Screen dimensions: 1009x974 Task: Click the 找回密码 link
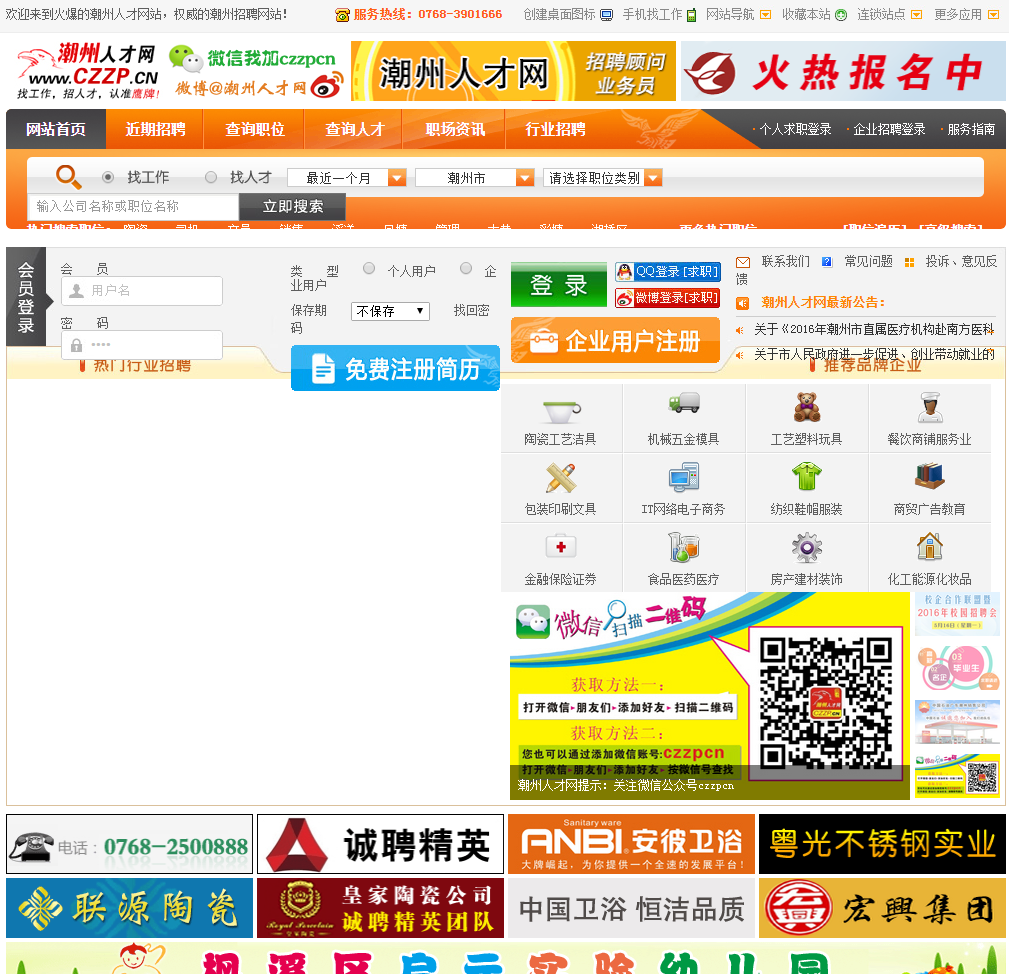pos(472,311)
